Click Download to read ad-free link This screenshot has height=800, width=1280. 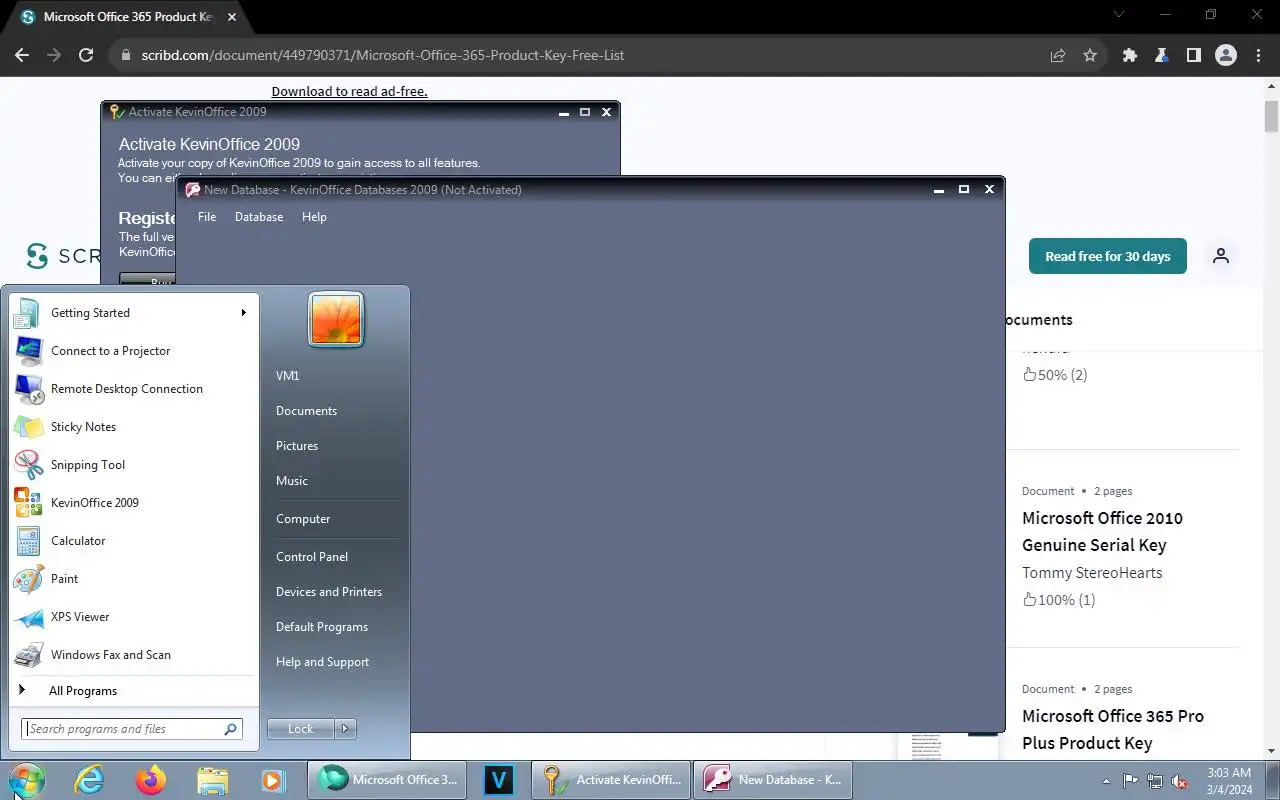[349, 91]
